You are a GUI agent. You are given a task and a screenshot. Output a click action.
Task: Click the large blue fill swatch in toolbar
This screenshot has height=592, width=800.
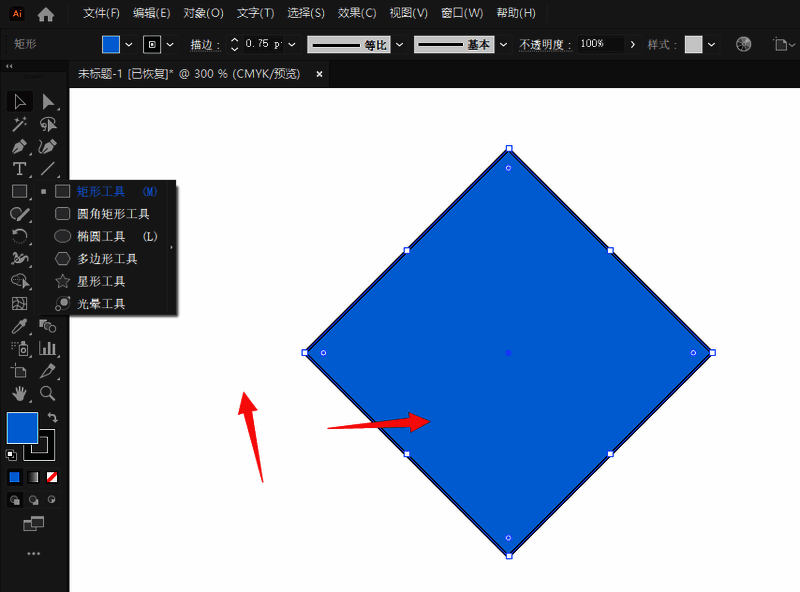(x=22, y=427)
